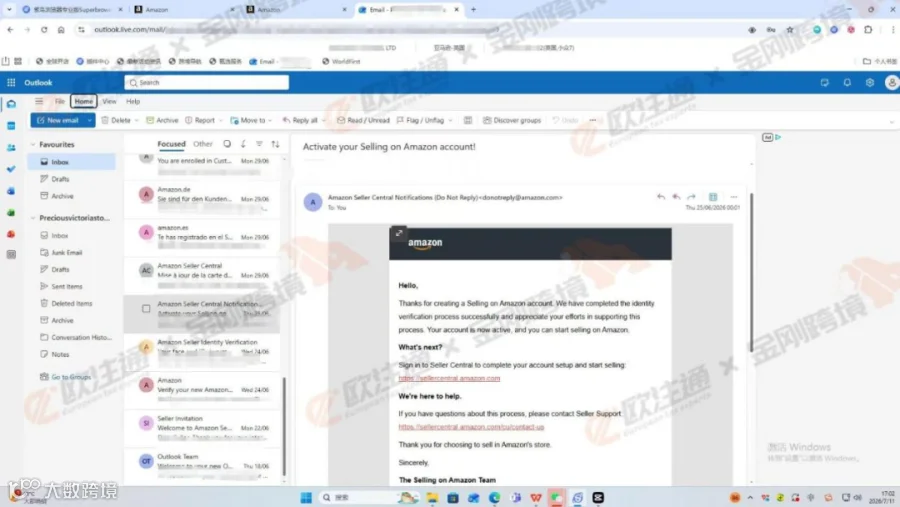Open the People module in left rail
Viewport: 900px width, 507px height.
(x=11, y=148)
